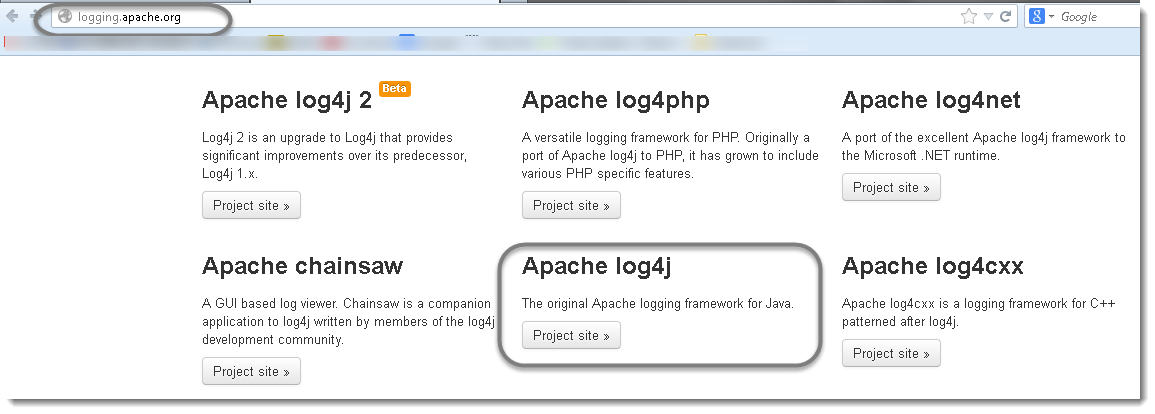Open Apache chainsaw Project site
The width and height of the screenshot is (1155, 414).
[251, 371]
